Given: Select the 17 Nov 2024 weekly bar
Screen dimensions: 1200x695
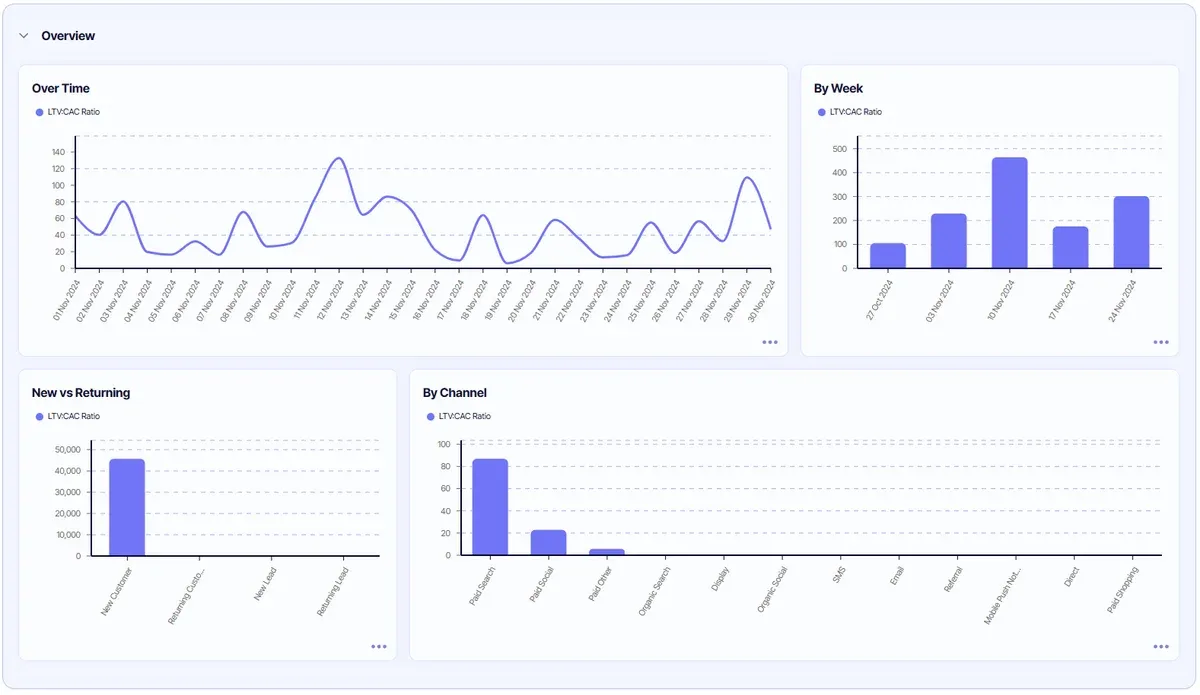Looking at the screenshot, I should click(1070, 247).
